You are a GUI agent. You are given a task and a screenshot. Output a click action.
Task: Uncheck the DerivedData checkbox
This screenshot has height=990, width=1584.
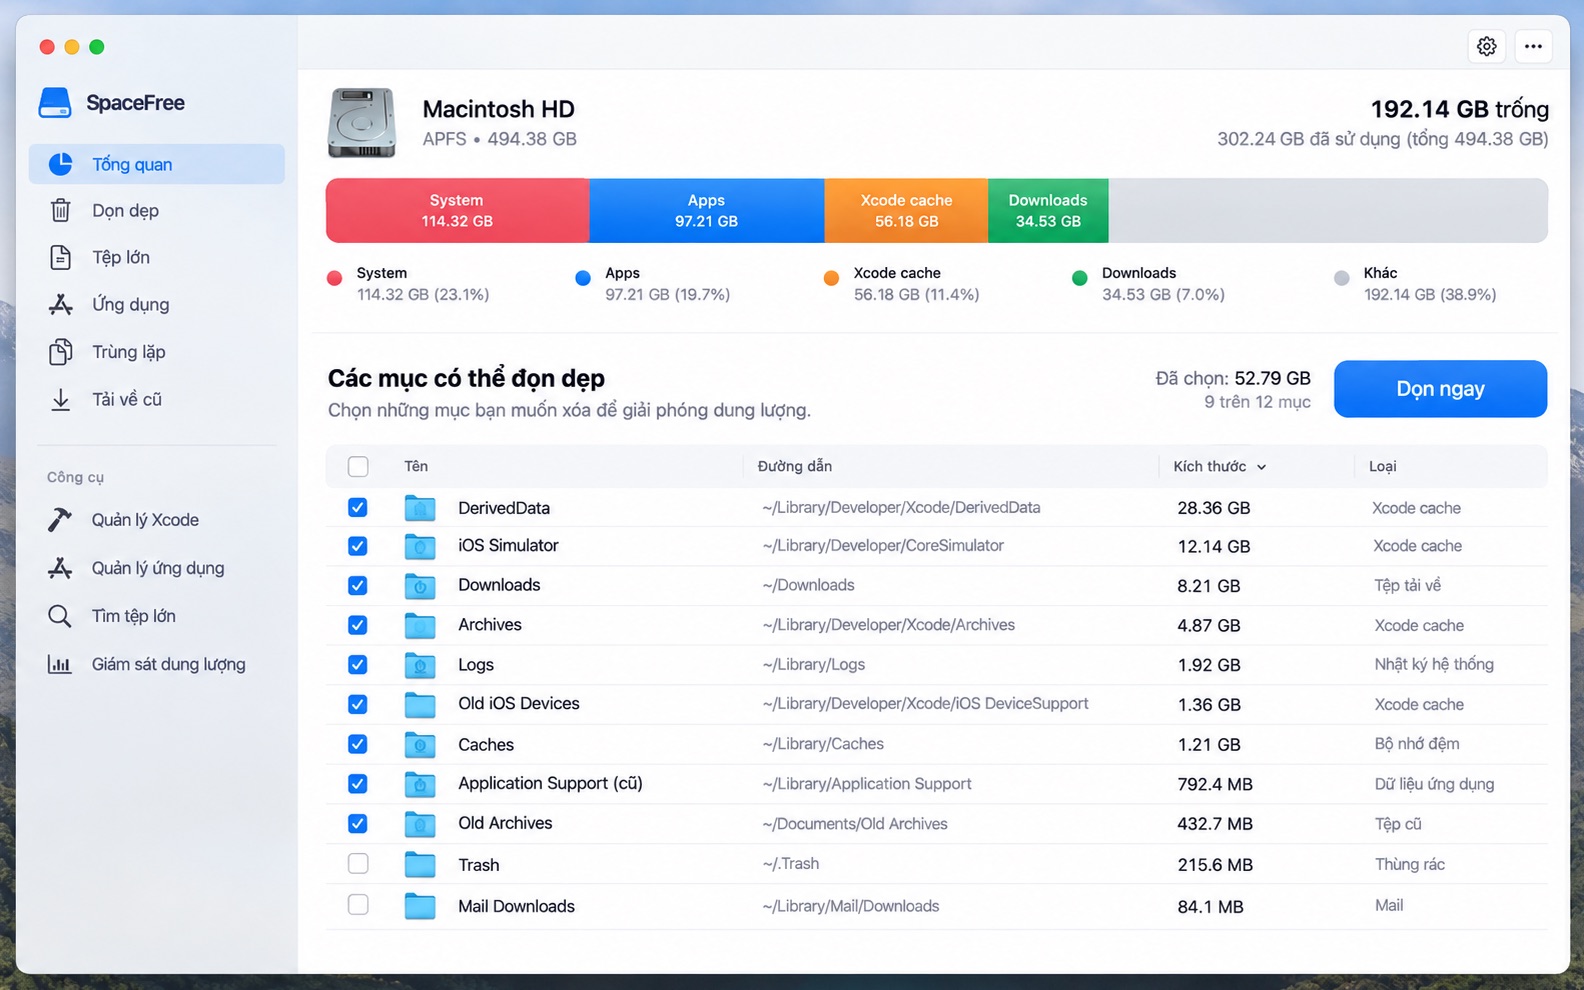tap(358, 508)
